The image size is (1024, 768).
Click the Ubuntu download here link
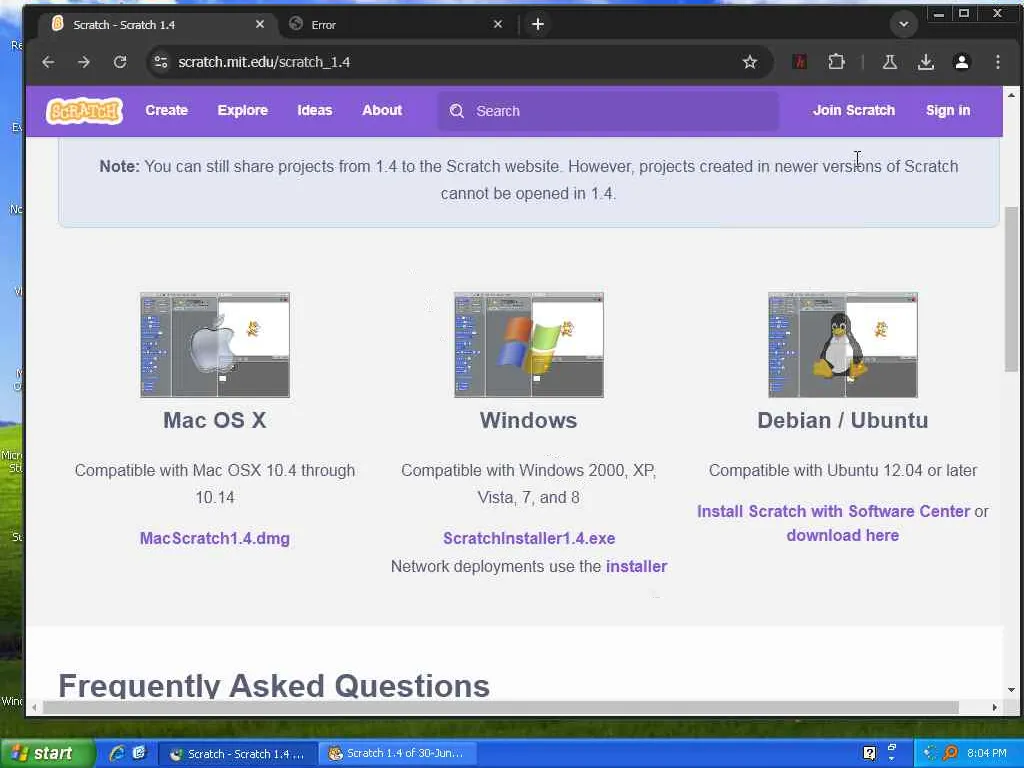point(842,536)
